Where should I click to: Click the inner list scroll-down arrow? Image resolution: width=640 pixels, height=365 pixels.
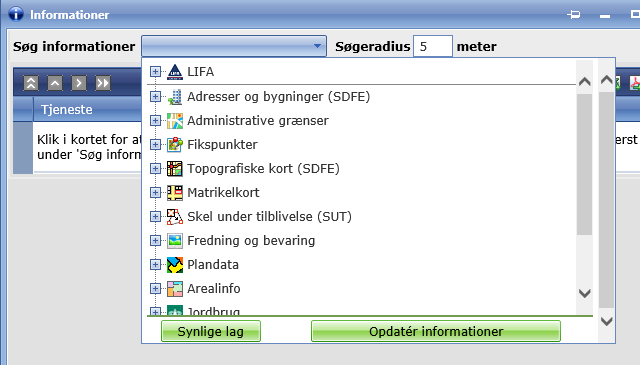(x=584, y=294)
